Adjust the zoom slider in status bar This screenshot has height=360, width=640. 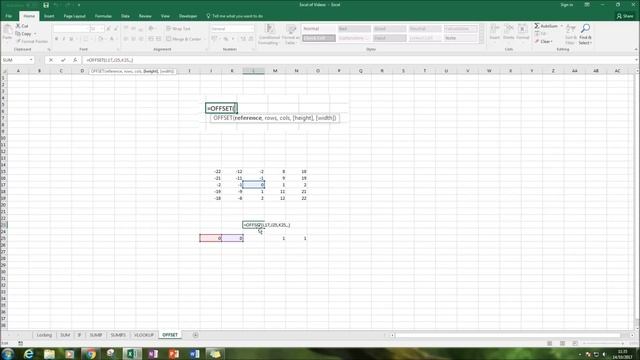click(604, 343)
